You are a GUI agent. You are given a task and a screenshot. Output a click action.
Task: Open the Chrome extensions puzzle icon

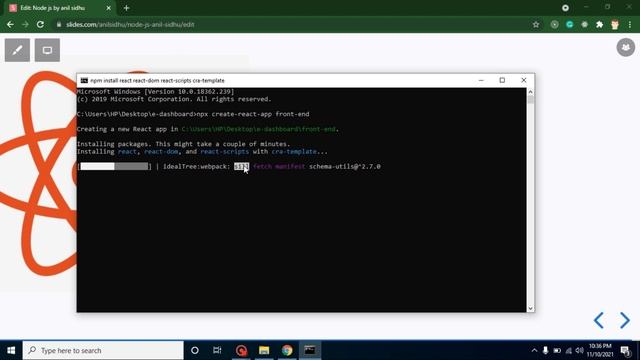599,24
